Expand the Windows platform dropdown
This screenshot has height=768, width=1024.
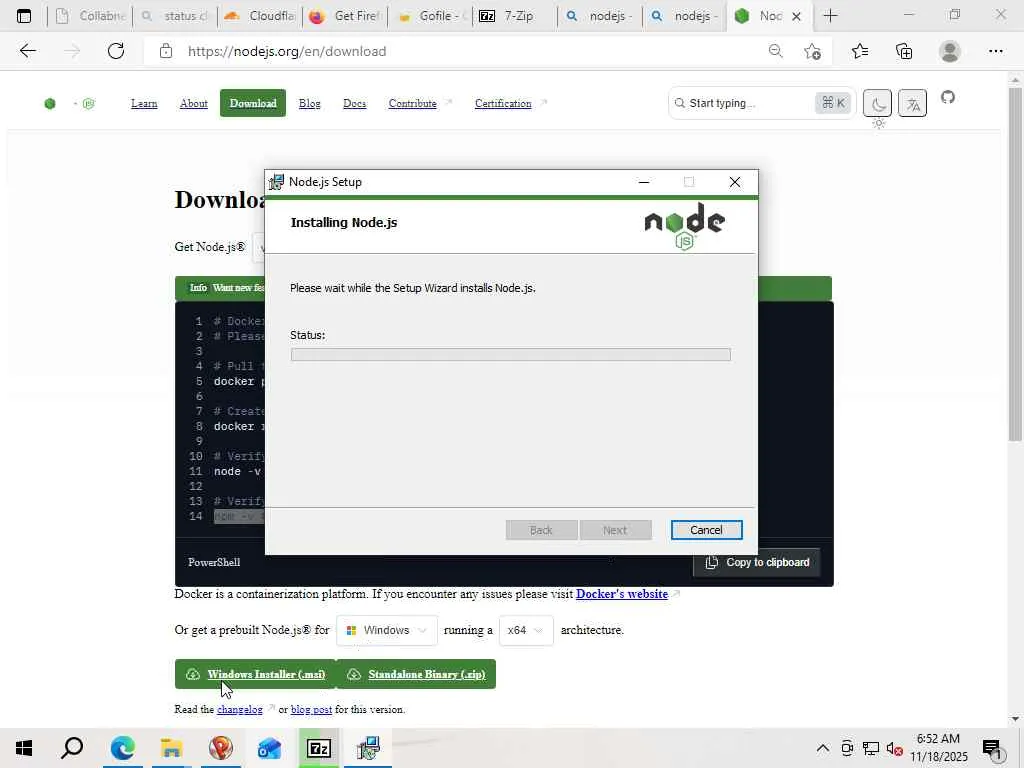[387, 630]
